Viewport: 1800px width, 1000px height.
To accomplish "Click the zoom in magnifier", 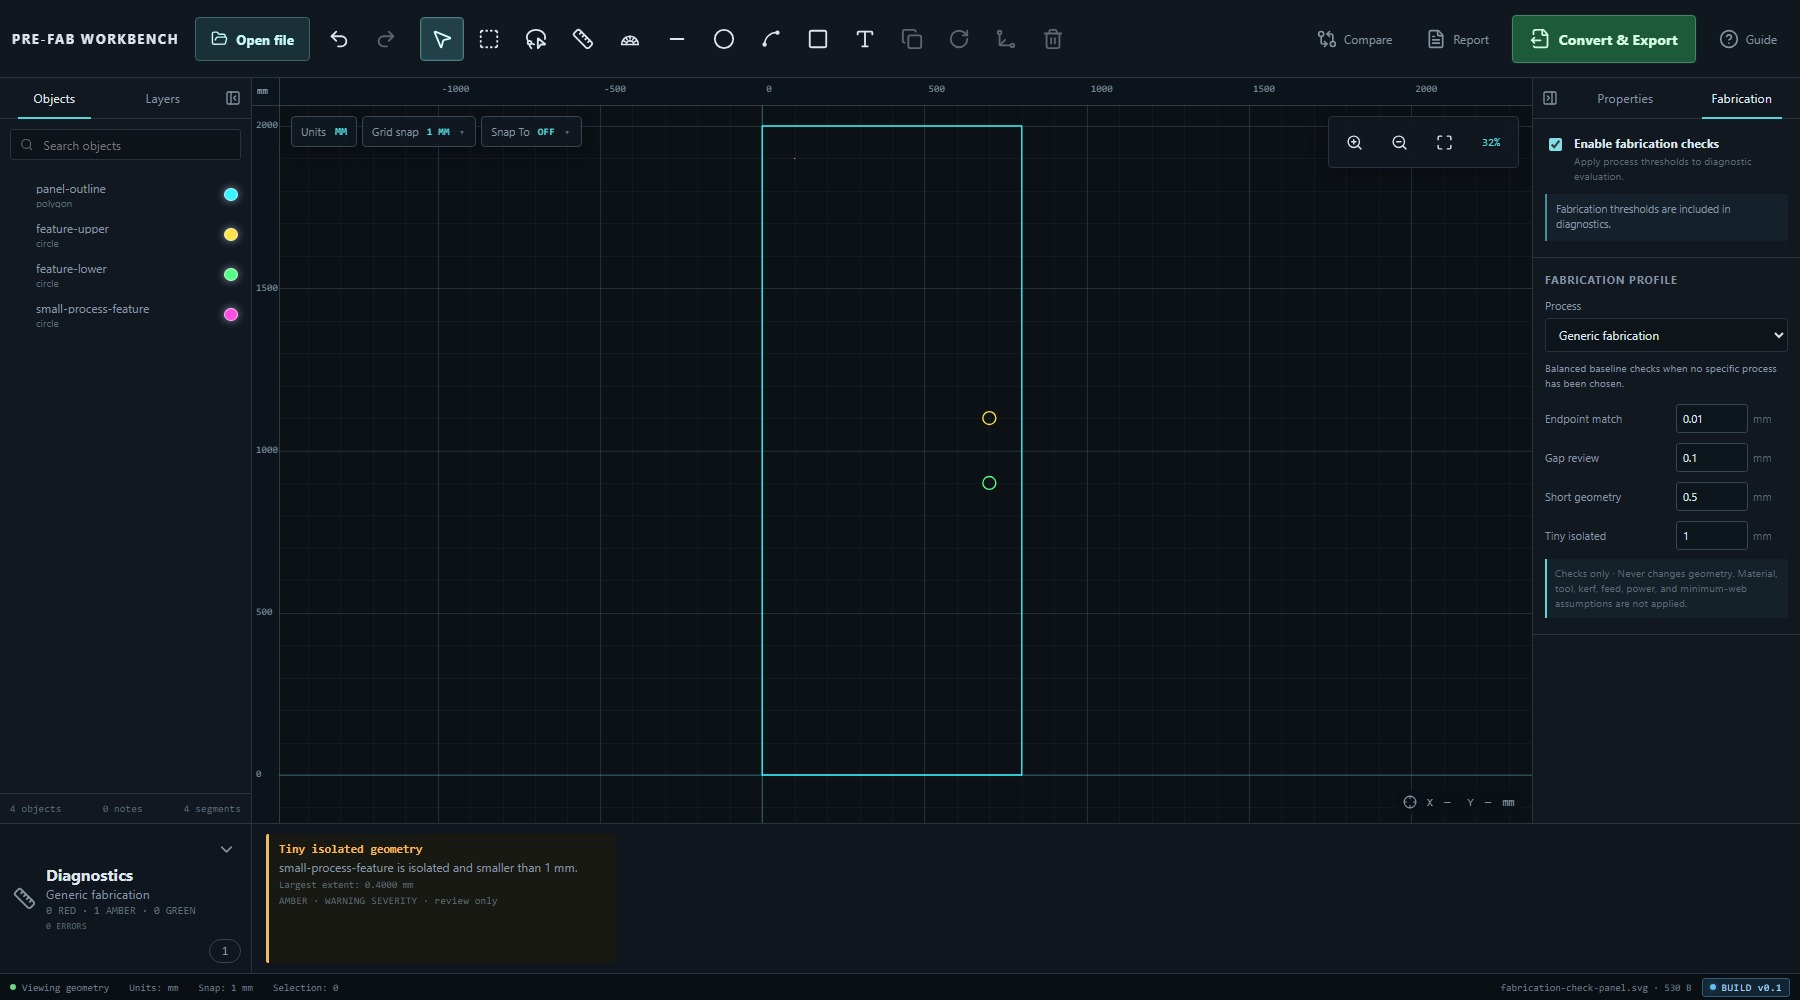I will pos(1354,143).
